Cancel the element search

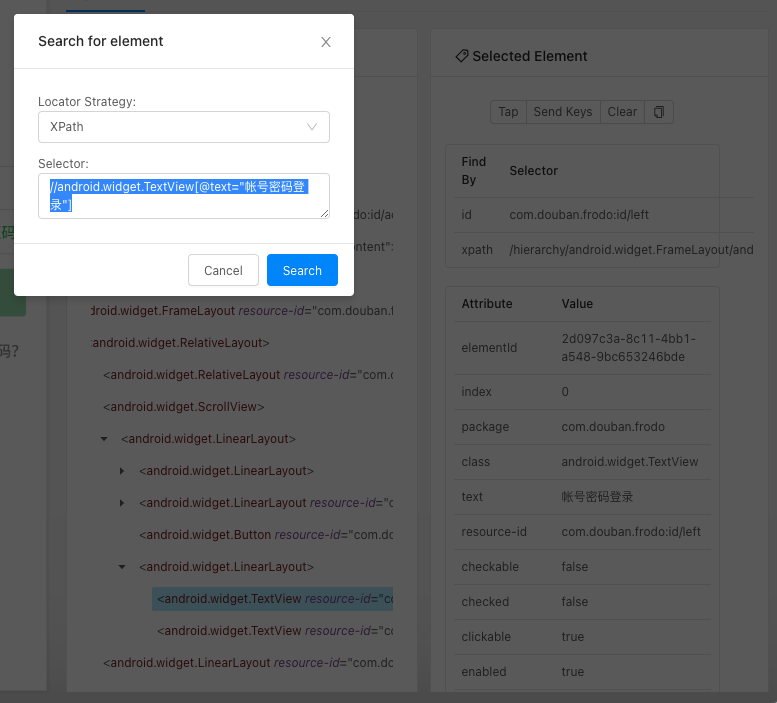click(223, 270)
